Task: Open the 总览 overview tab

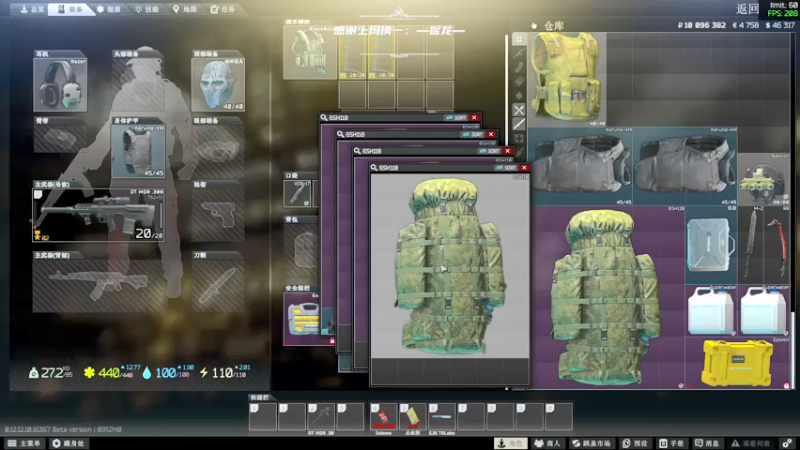Action: pyautogui.click(x=32, y=9)
